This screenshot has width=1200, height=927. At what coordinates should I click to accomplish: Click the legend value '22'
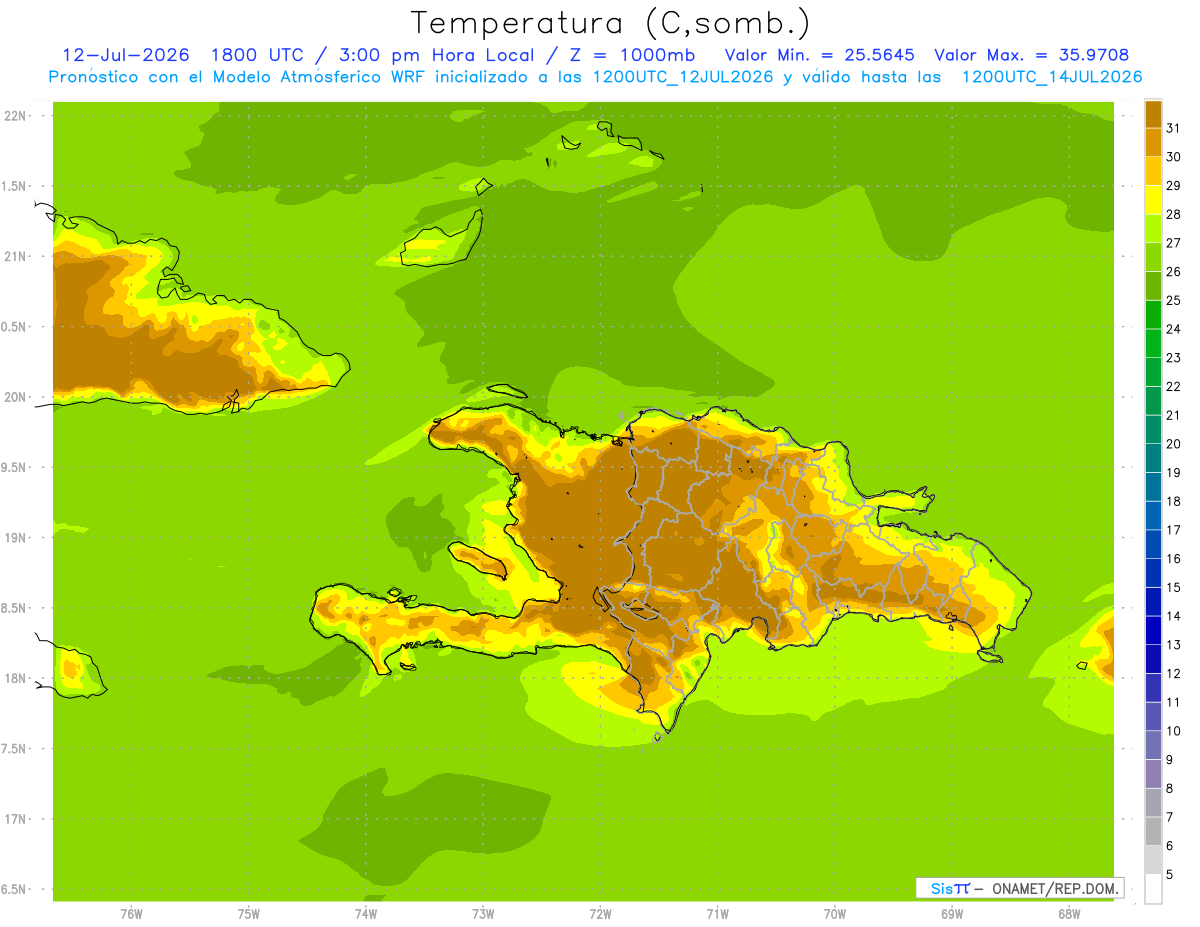(1173, 386)
